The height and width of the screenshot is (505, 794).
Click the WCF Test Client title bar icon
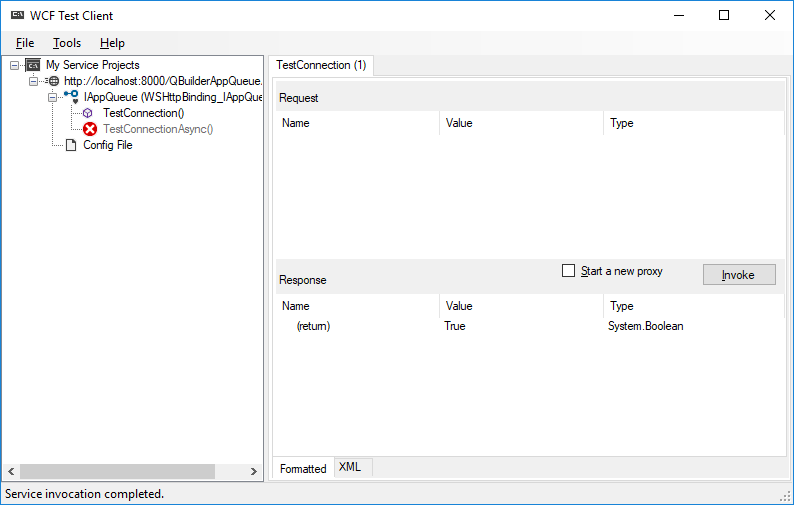click(x=18, y=15)
